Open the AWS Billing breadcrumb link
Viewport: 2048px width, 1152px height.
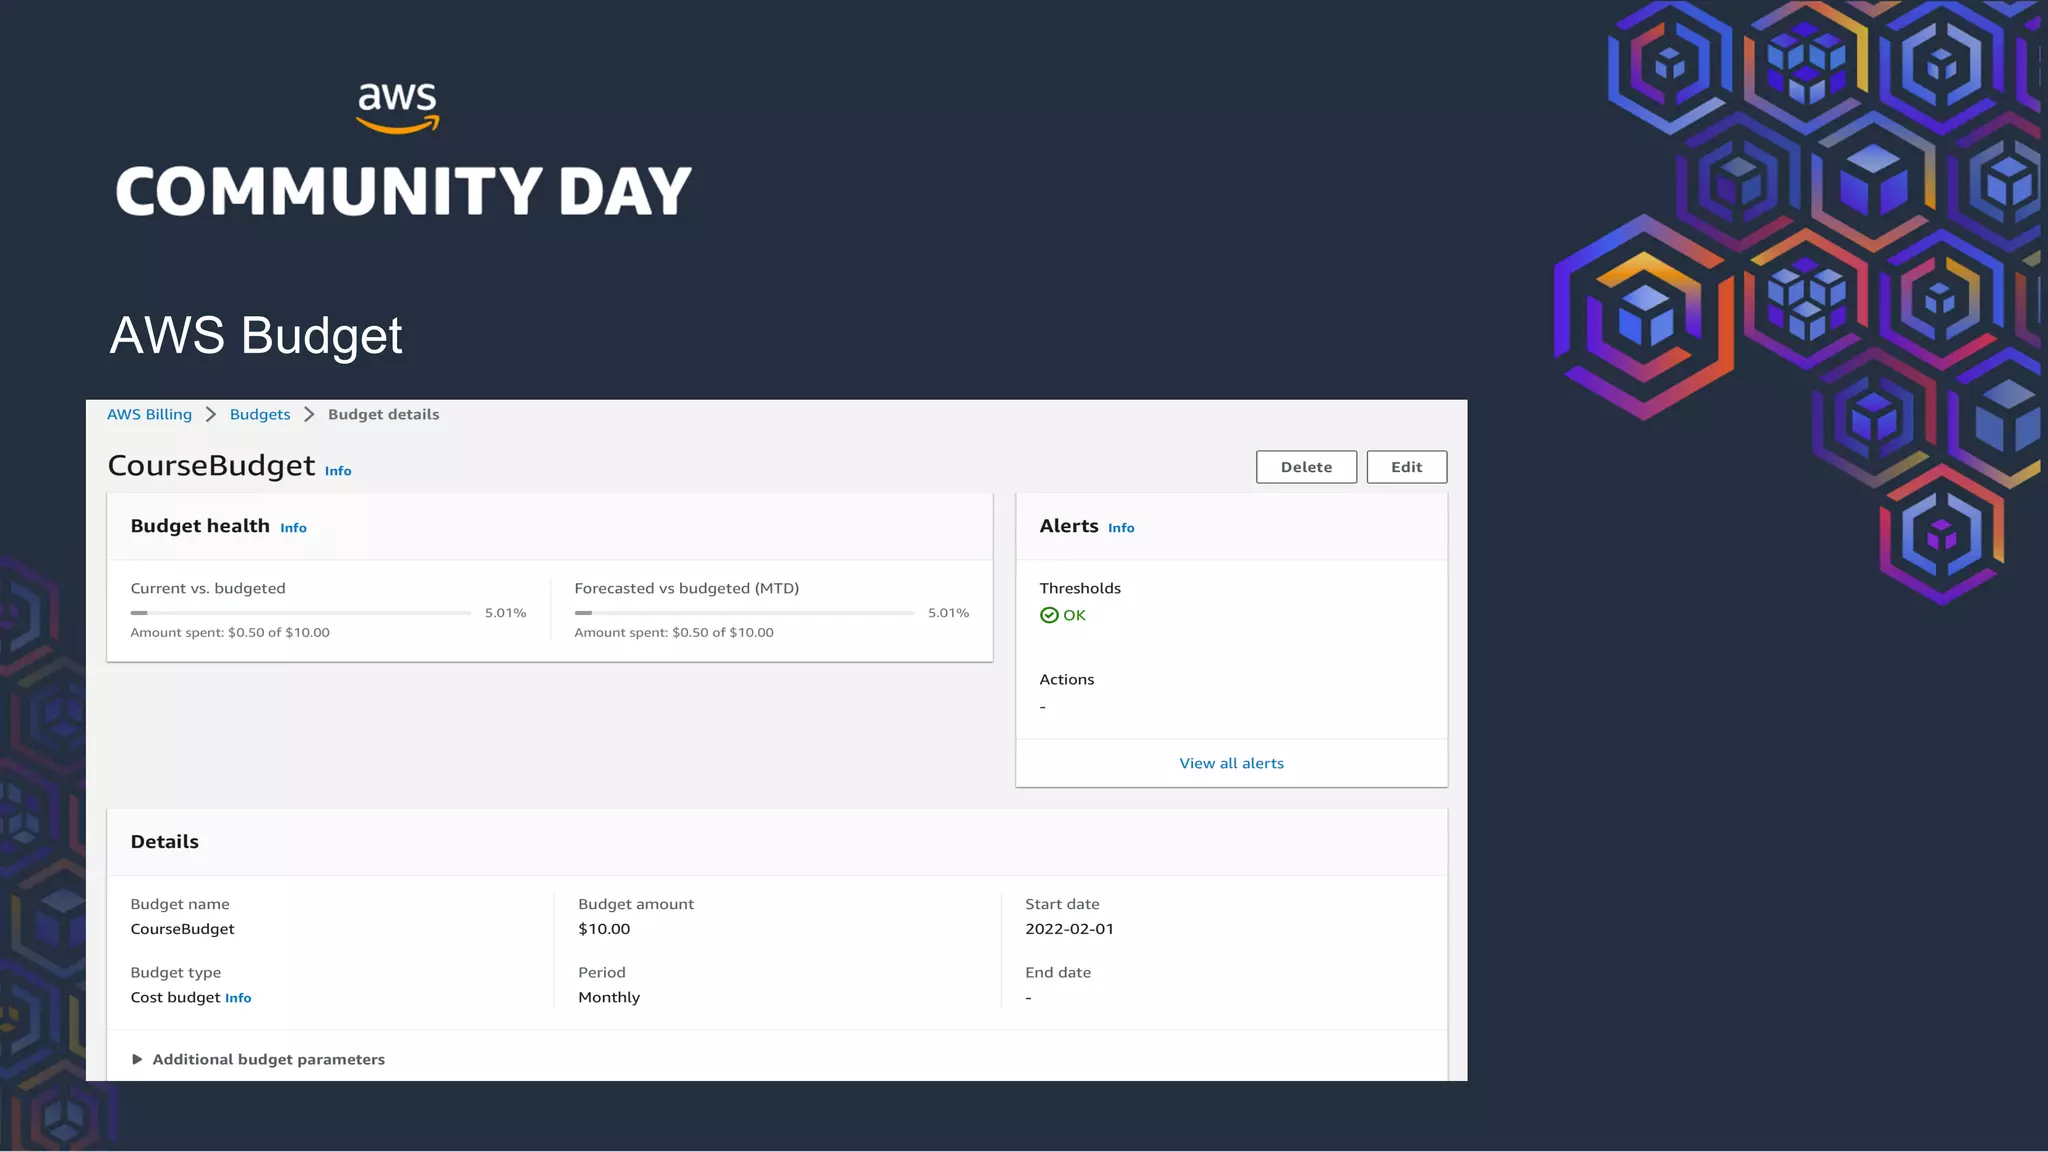[149, 414]
